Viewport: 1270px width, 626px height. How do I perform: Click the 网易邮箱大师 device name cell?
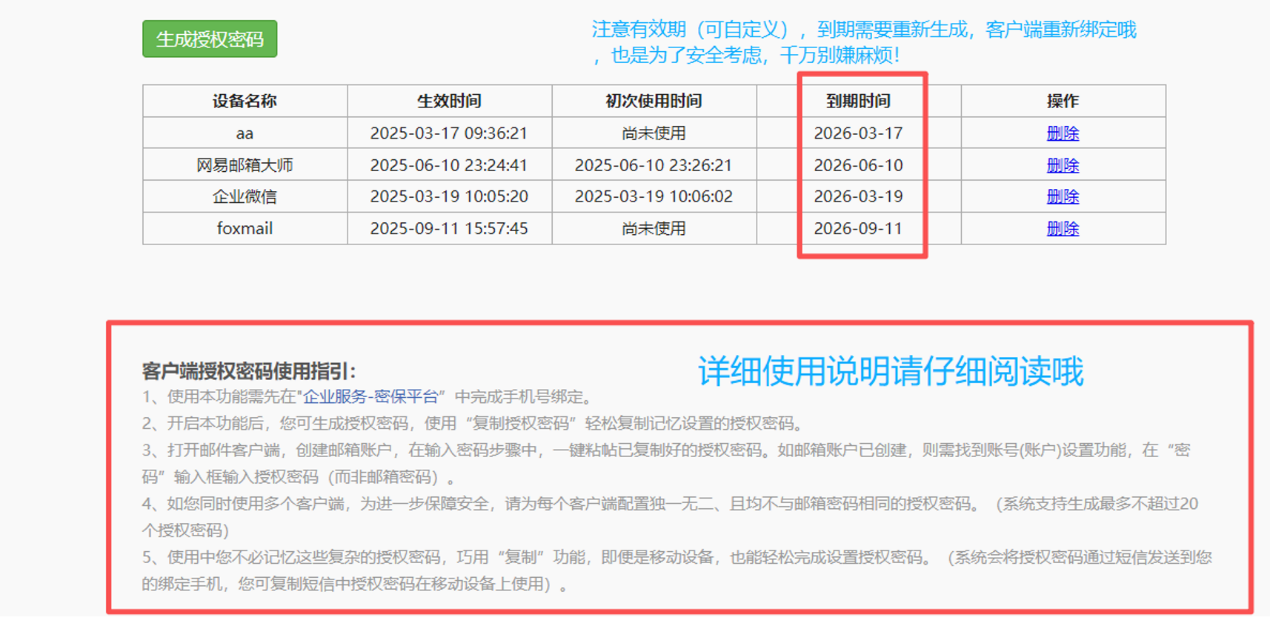point(244,165)
